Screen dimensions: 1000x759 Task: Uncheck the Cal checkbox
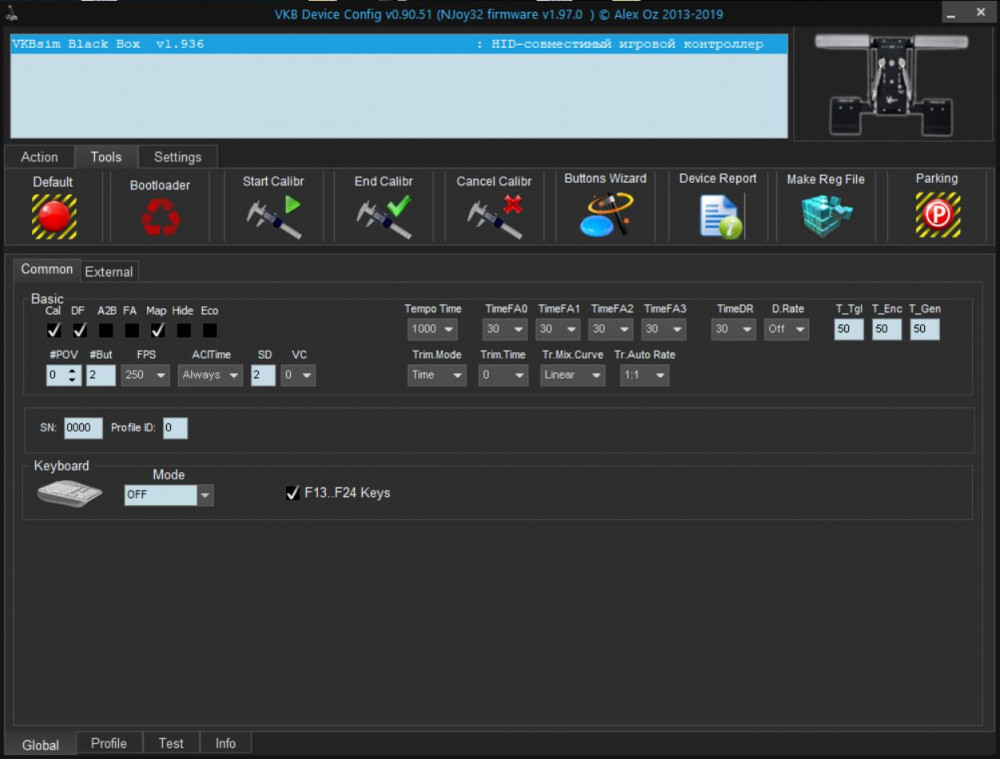click(54, 330)
